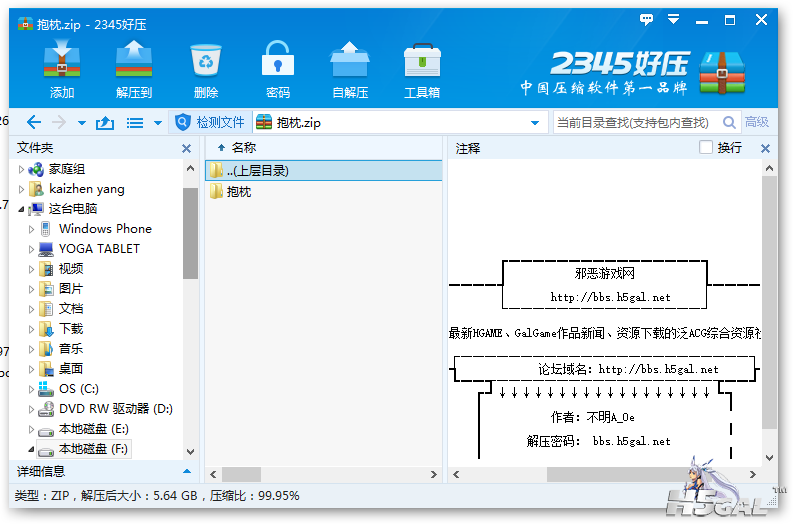The height and width of the screenshot is (524, 793).
Task: Click the magnifier search icon
Action: (x=729, y=122)
